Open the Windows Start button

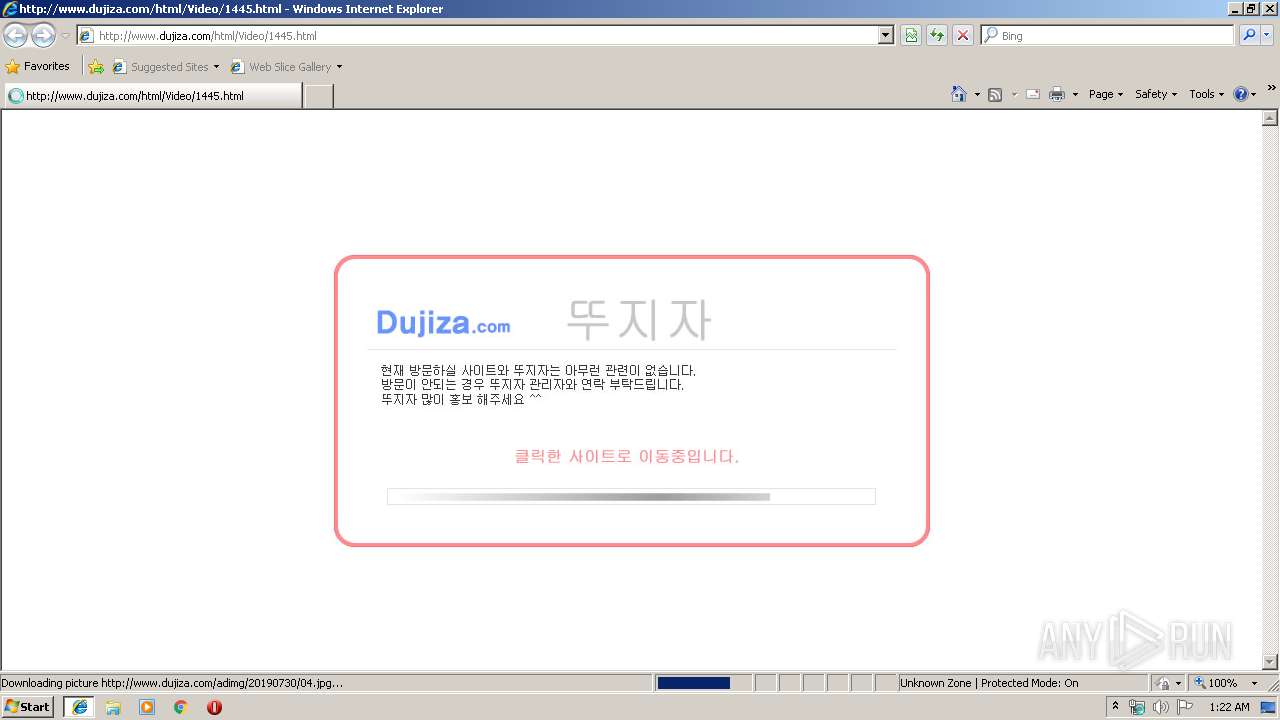point(28,707)
